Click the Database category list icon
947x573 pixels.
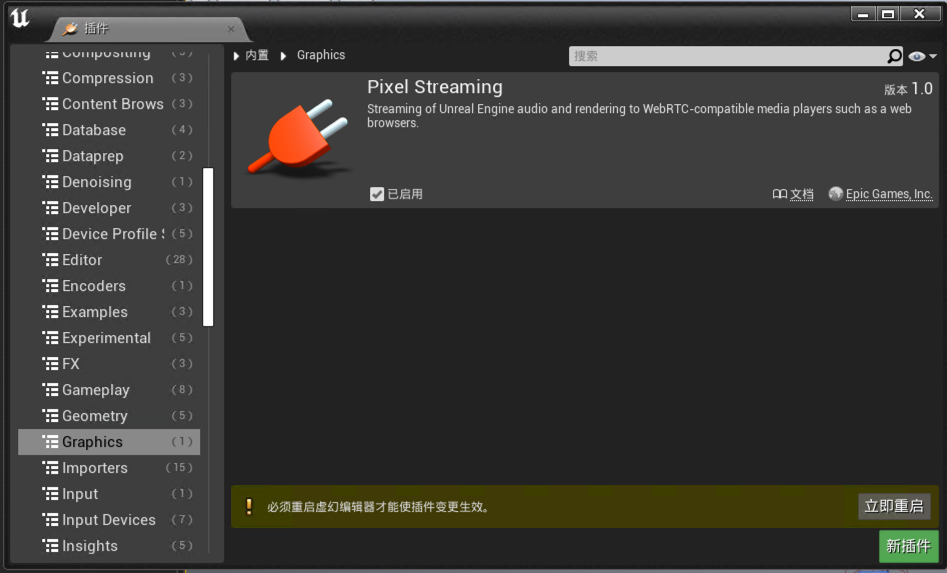coord(51,130)
